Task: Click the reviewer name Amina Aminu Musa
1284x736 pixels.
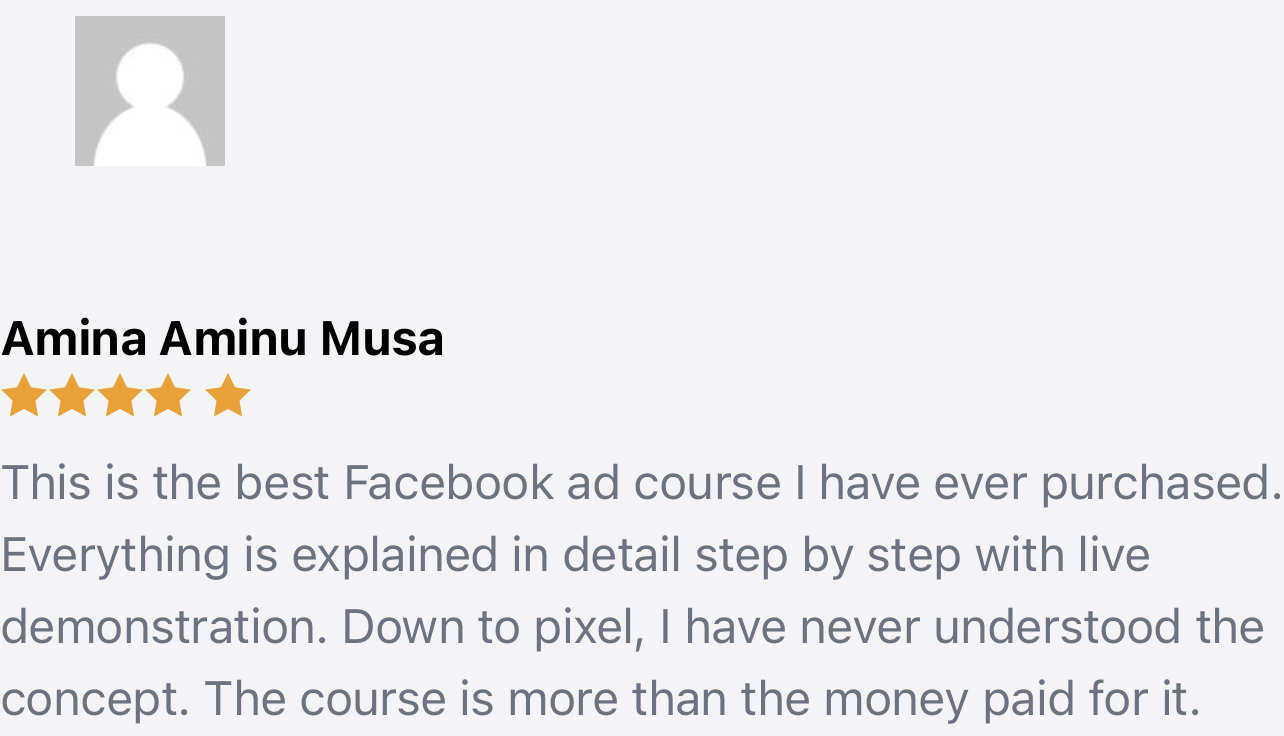Action: (x=222, y=338)
